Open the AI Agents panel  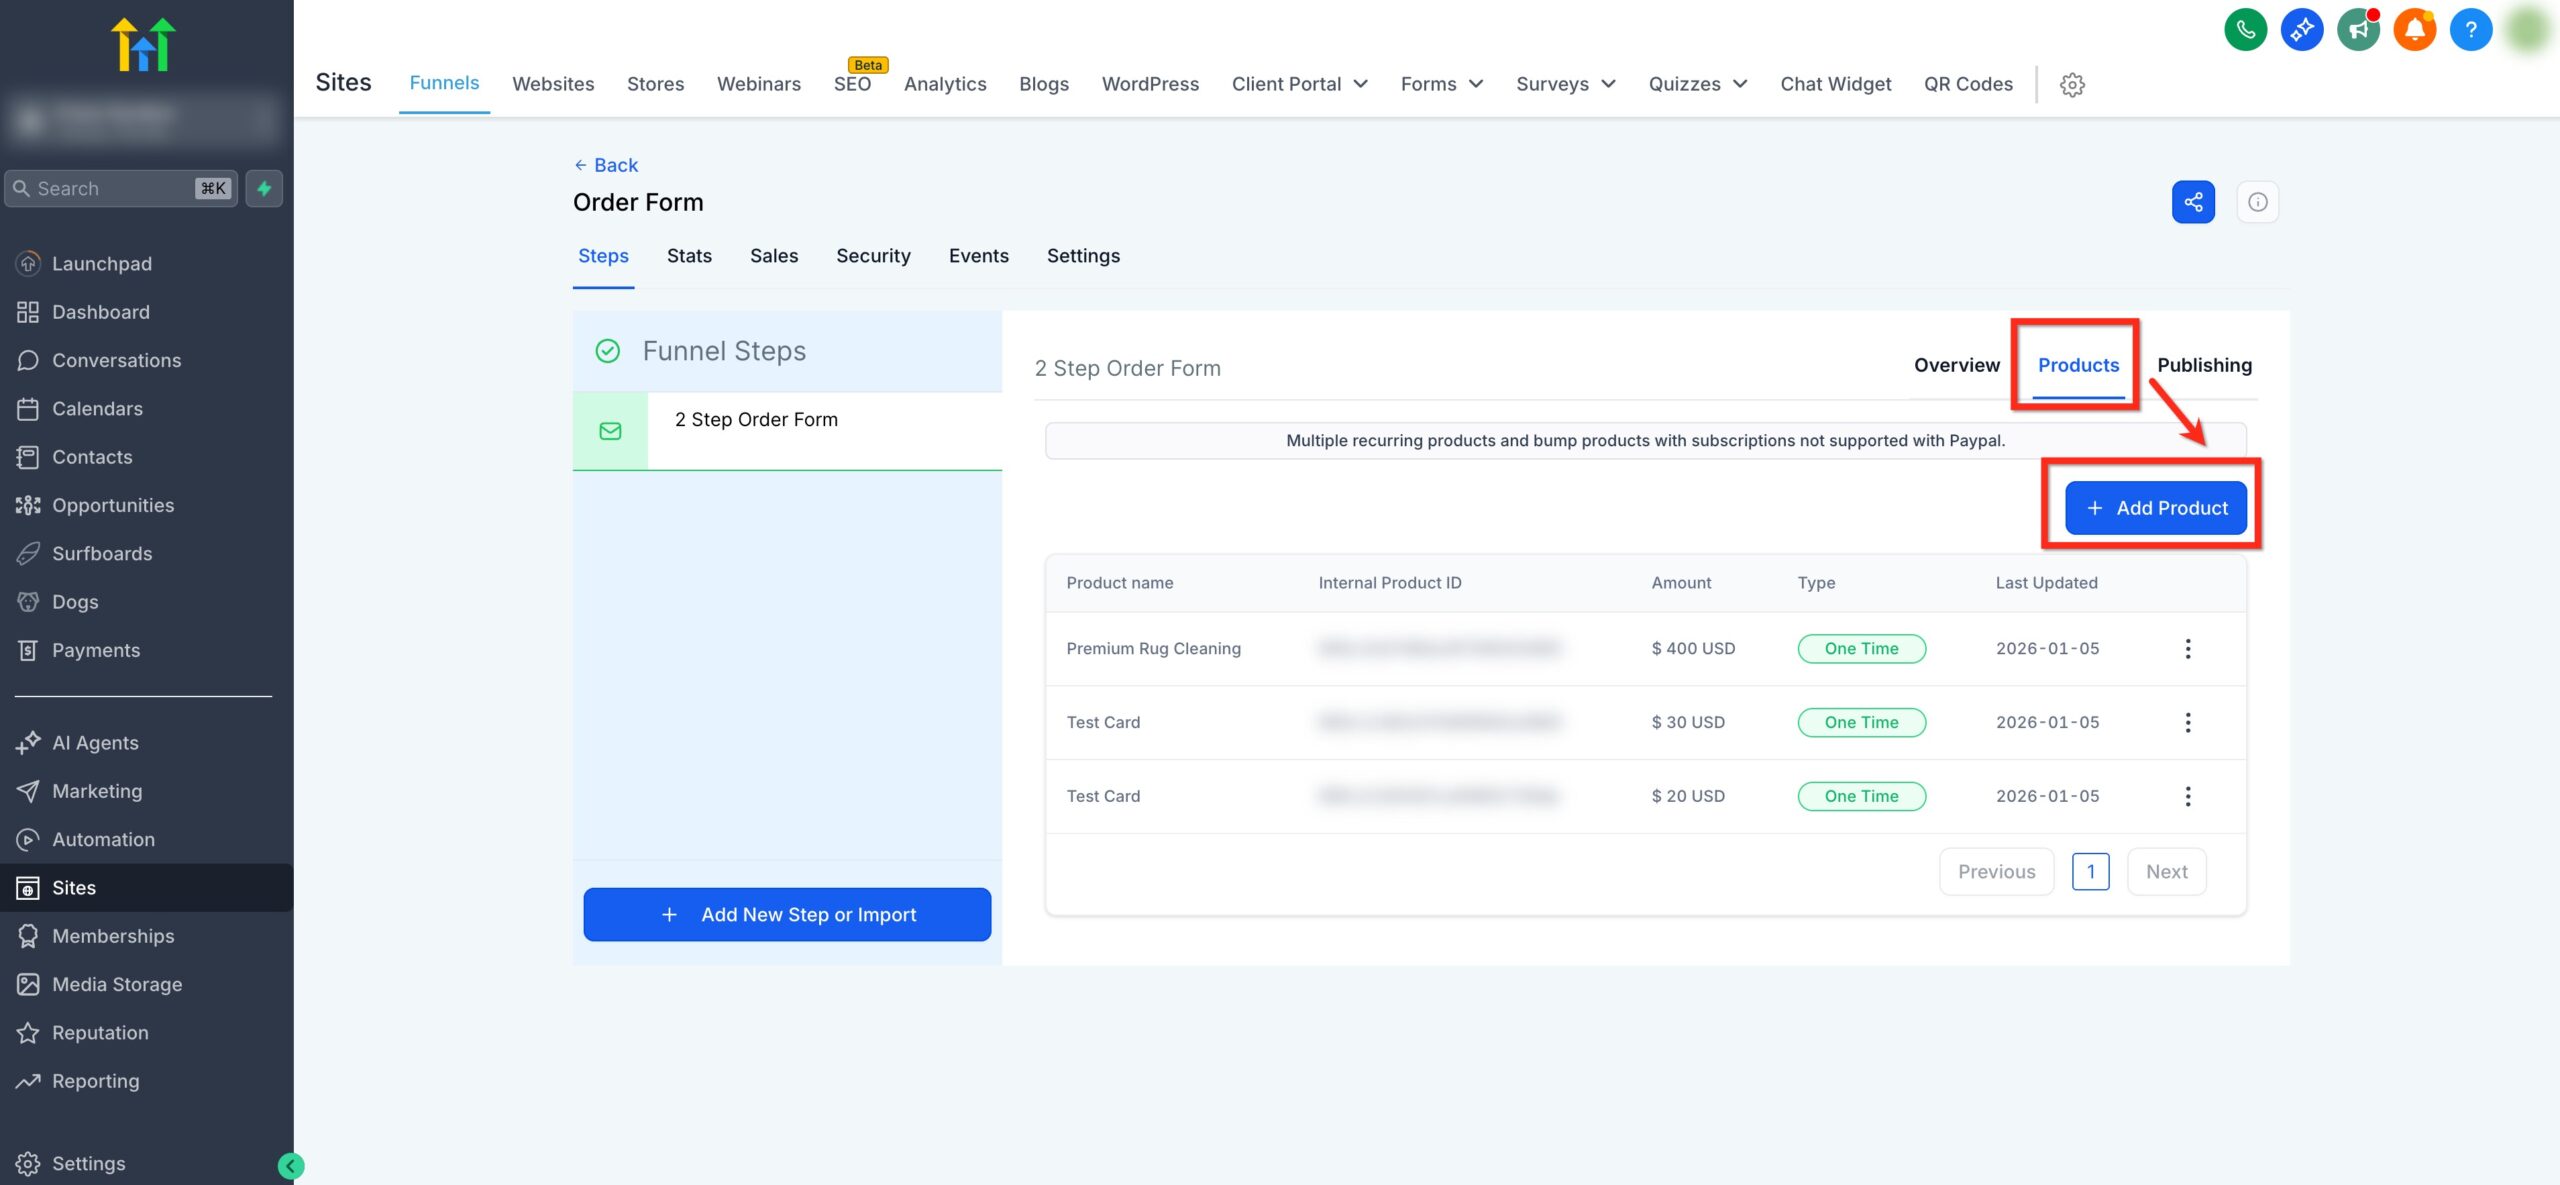pos(95,742)
